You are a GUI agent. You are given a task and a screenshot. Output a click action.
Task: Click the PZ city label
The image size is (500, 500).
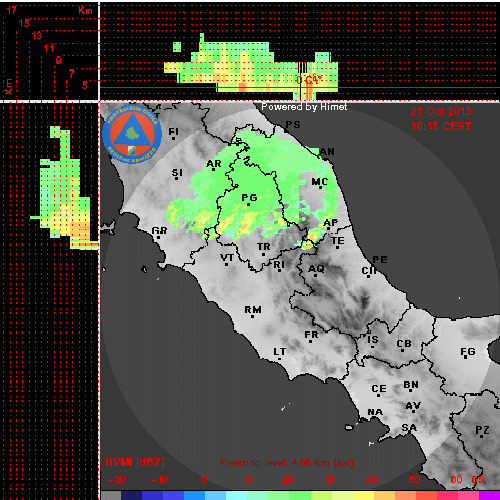[x=482, y=430]
